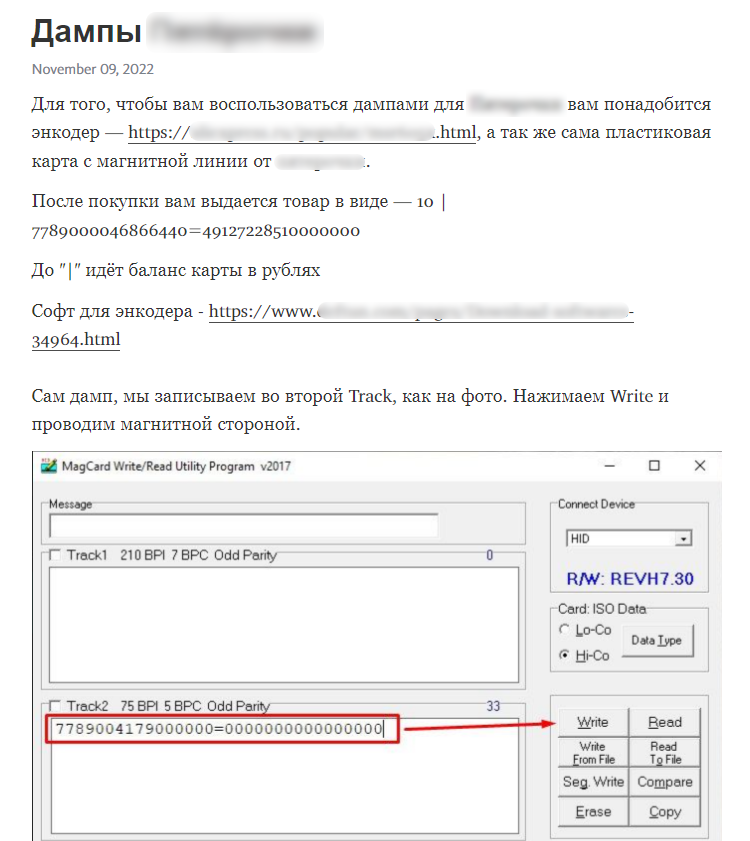Expand the Connect Device HID dropdown
Screen dimensions: 750x841
coord(683,538)
